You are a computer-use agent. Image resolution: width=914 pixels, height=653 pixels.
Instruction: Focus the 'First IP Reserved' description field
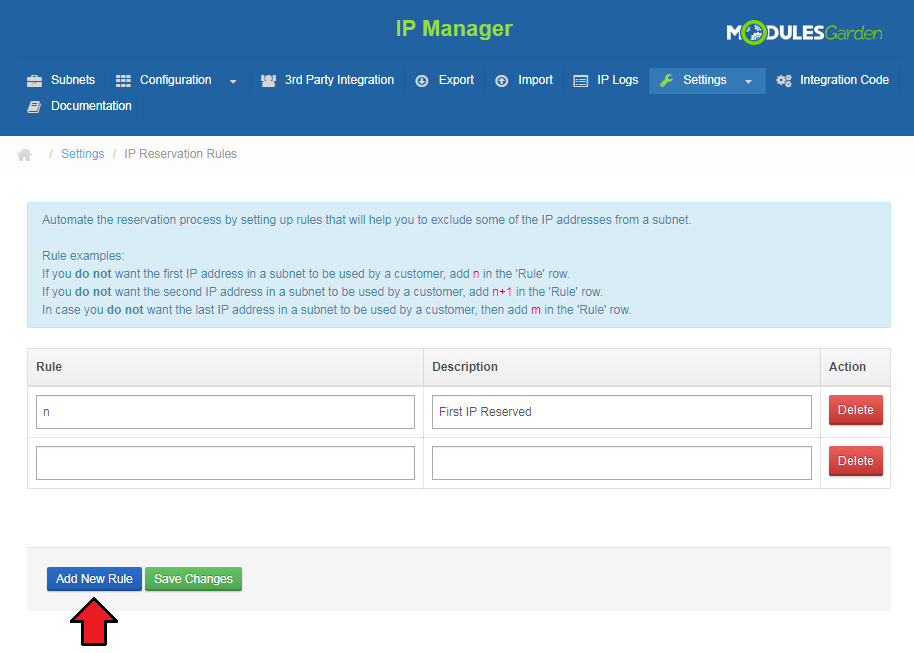point(621,412)
